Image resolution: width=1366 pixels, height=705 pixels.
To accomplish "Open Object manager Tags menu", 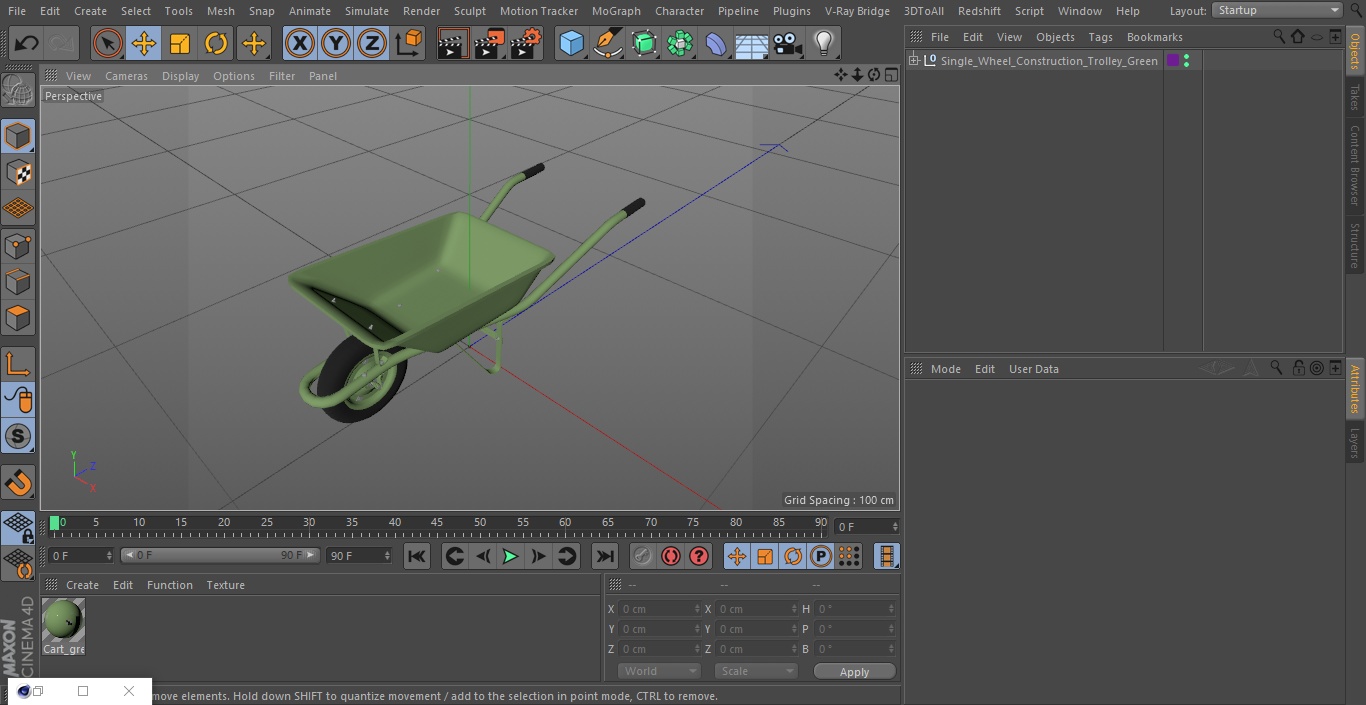I will 1100,37.
